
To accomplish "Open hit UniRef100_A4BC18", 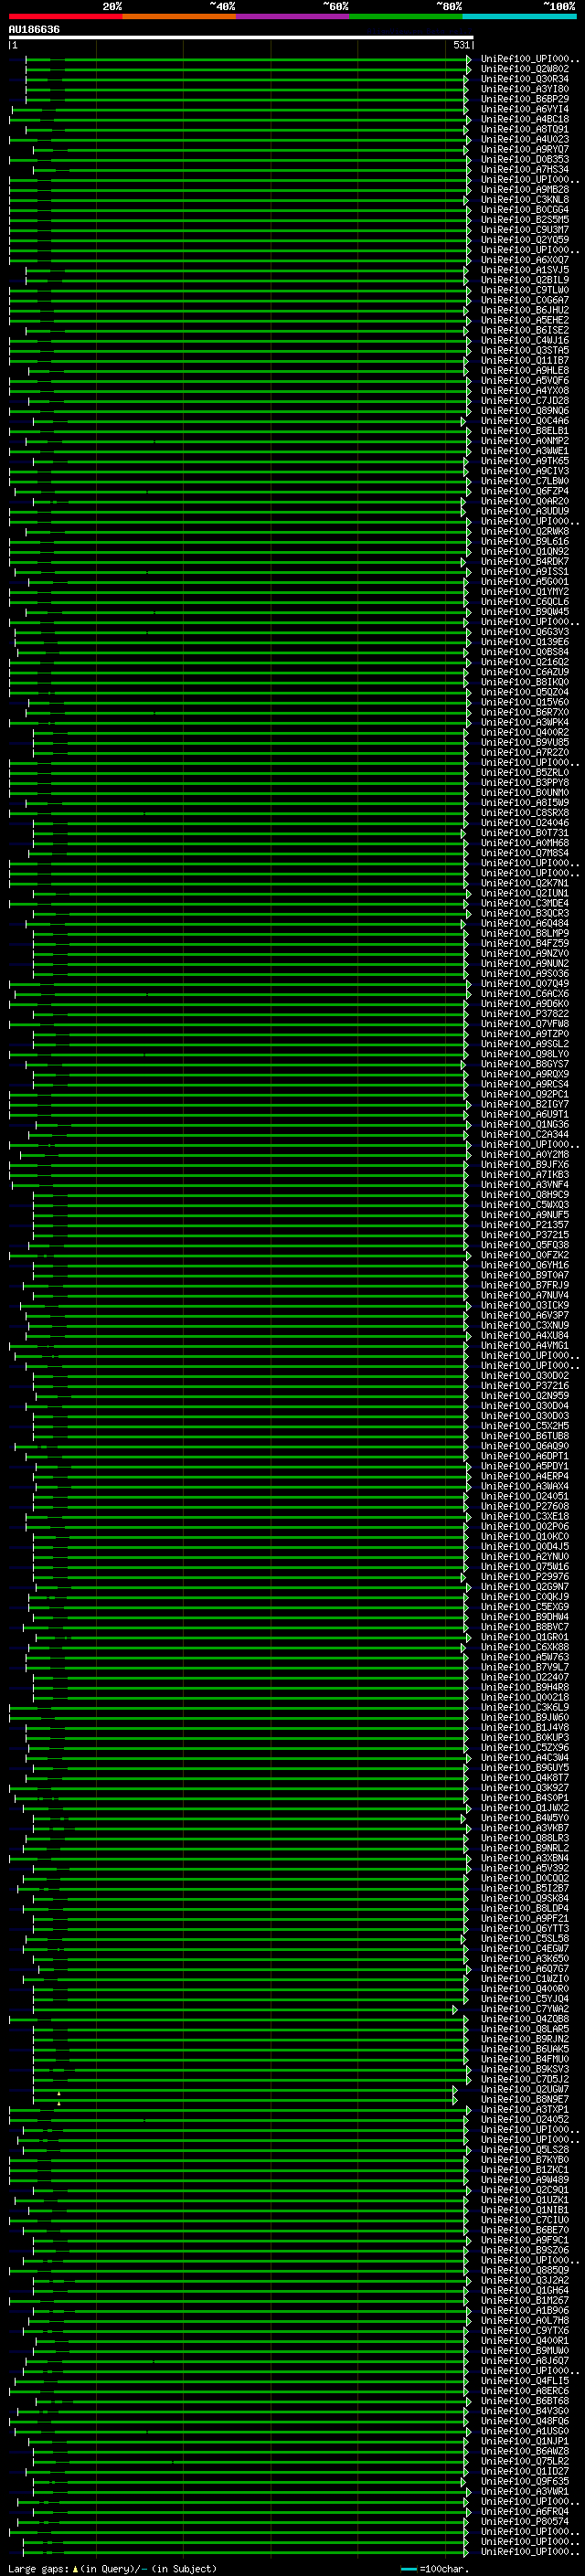I will point(525,119).
